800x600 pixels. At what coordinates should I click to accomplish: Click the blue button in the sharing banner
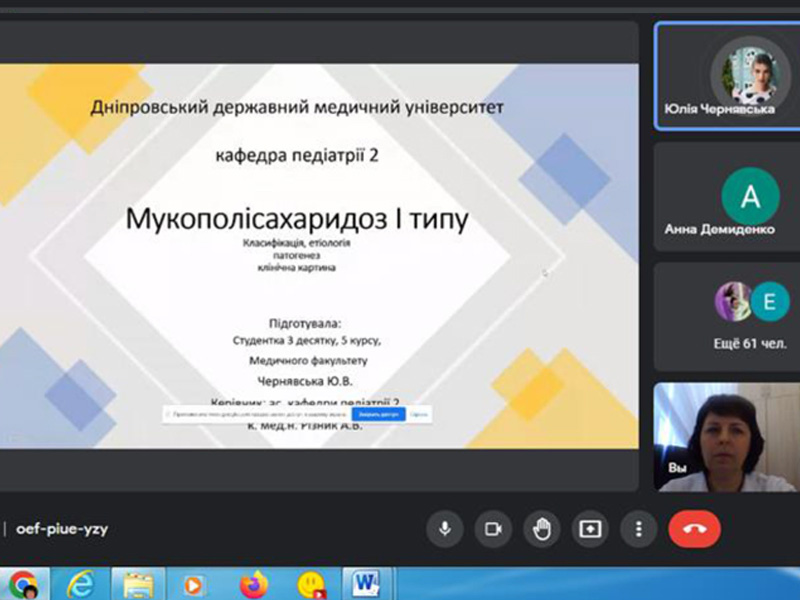pos(378,413)
